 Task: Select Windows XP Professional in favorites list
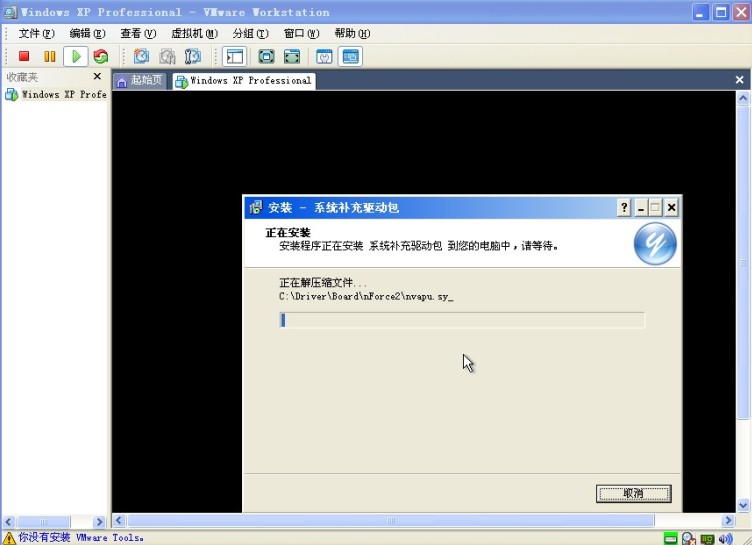62,95
